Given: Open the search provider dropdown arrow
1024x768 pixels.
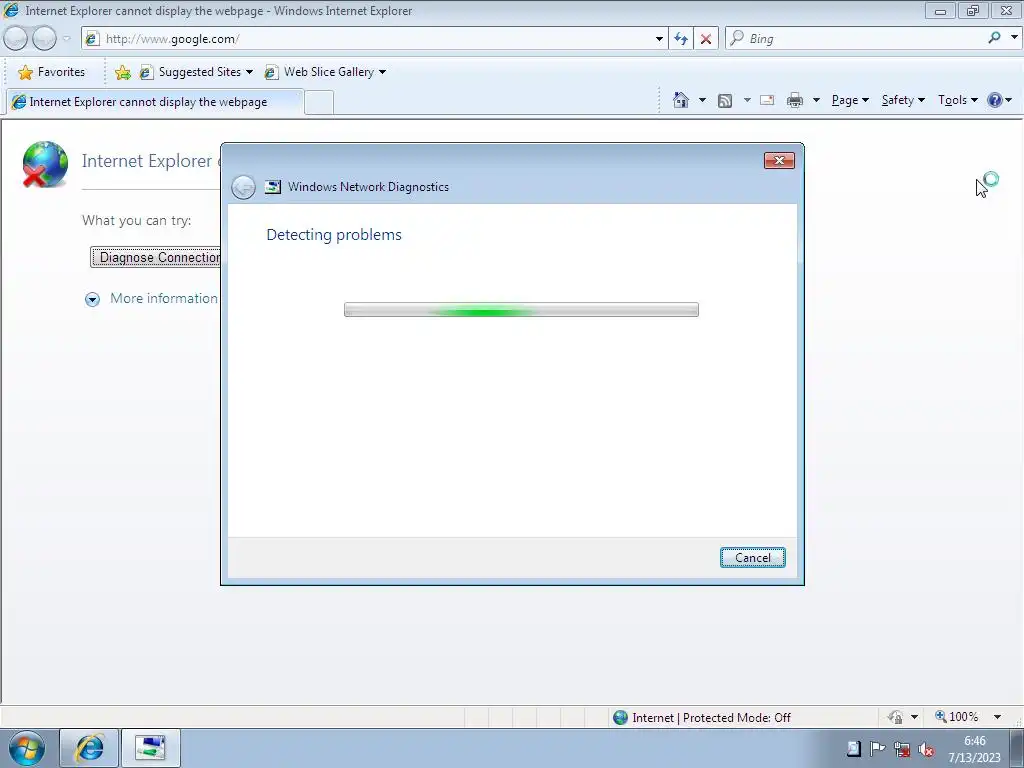Looking at the screenshot, I should click(x=1014, y=38).
